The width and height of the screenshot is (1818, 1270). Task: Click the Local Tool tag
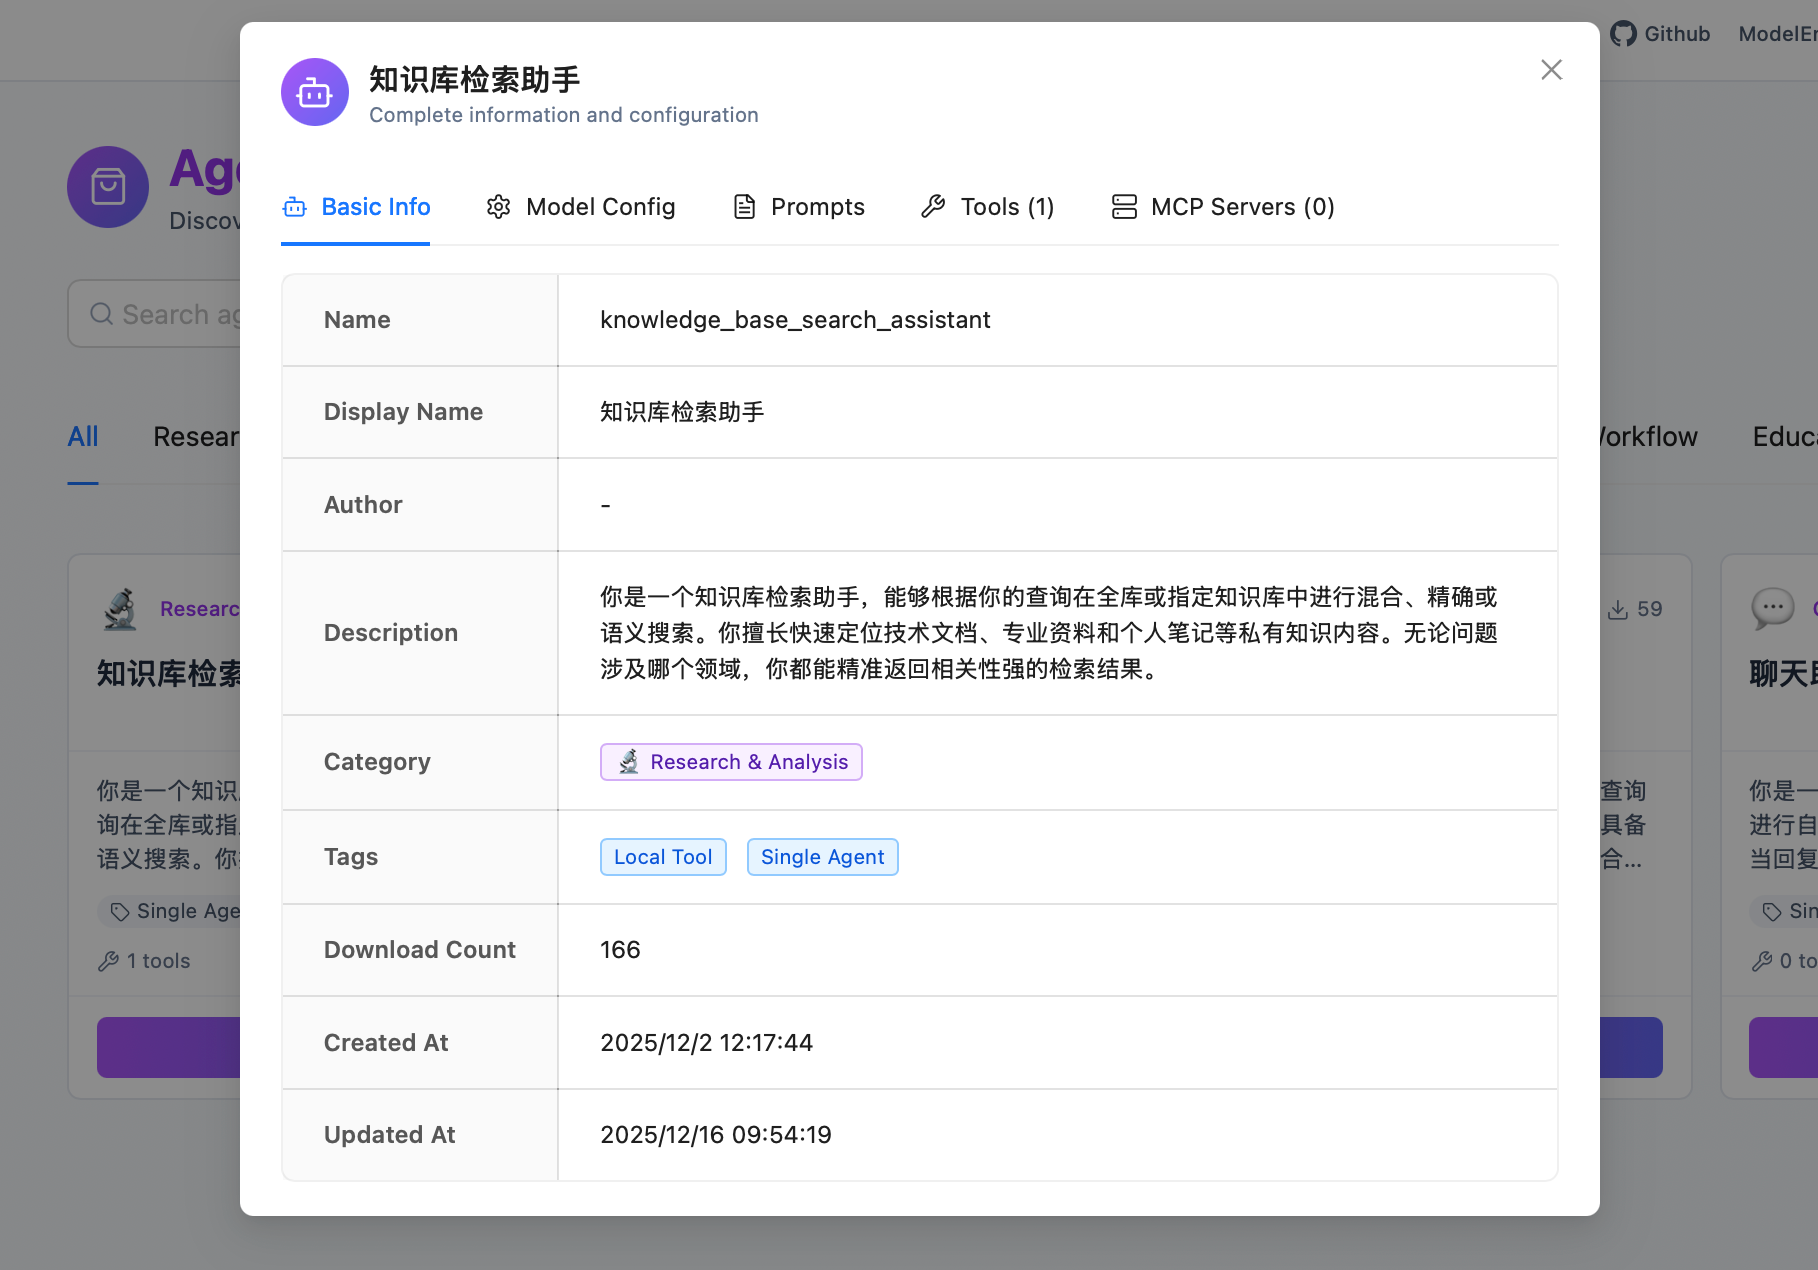click(x=663, y=857)
